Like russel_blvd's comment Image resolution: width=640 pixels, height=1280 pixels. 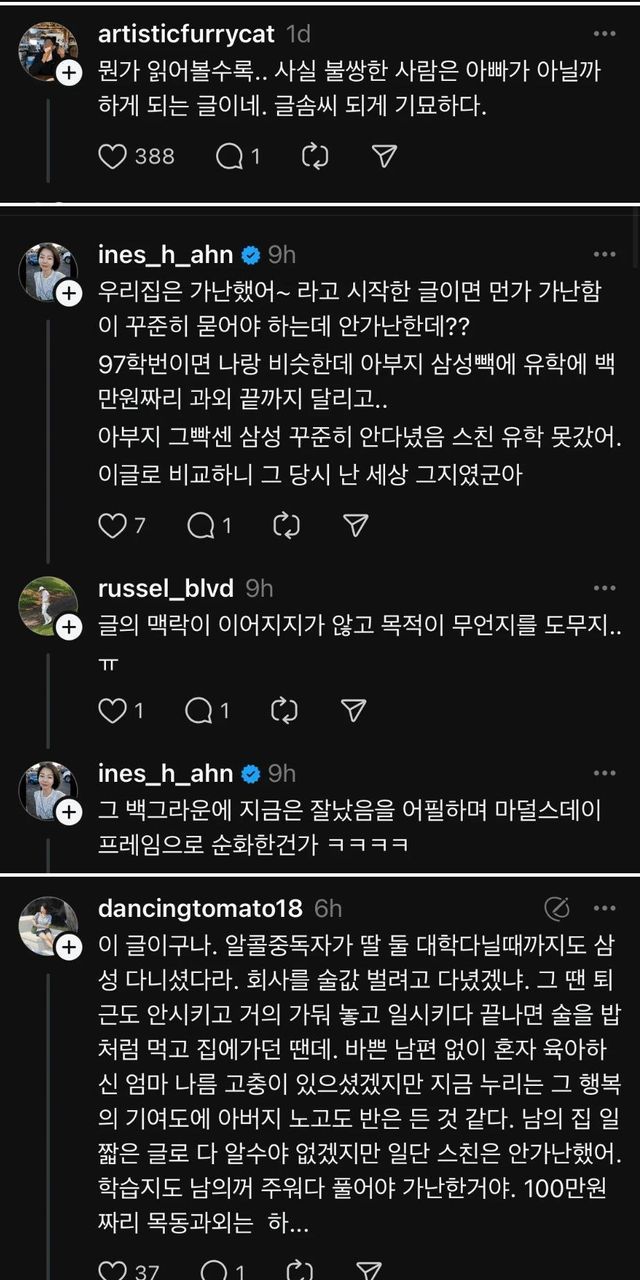[113, 710]
